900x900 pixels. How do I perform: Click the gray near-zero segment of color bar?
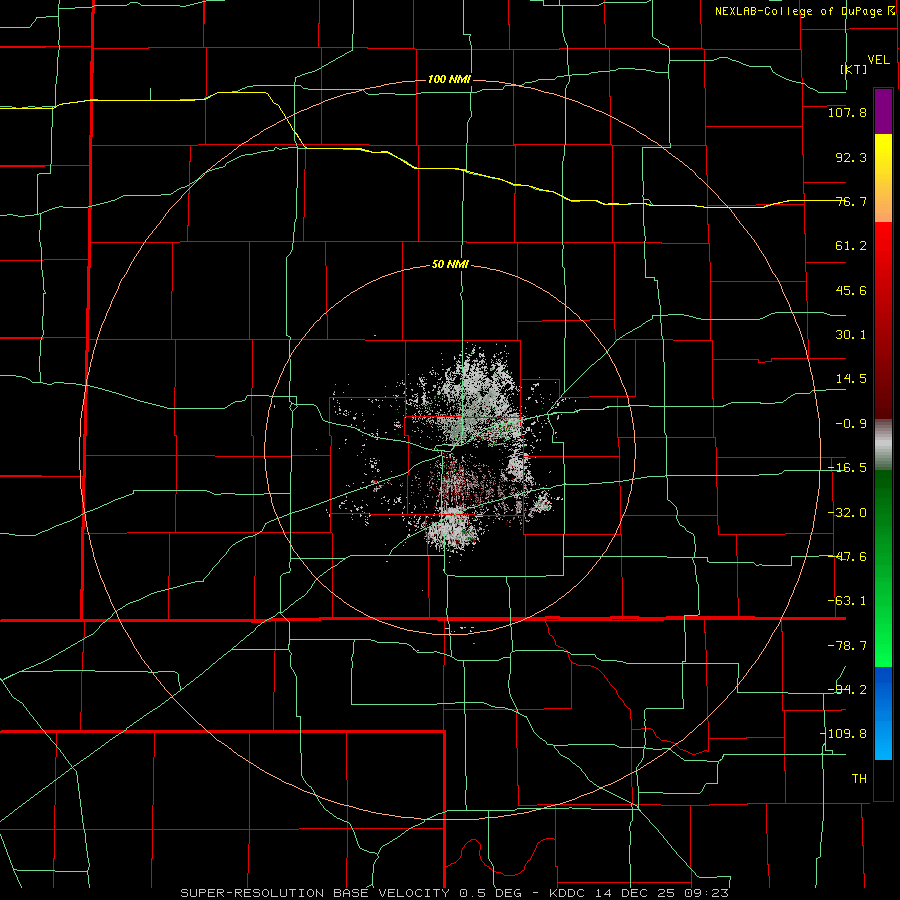tap(883, 445)
